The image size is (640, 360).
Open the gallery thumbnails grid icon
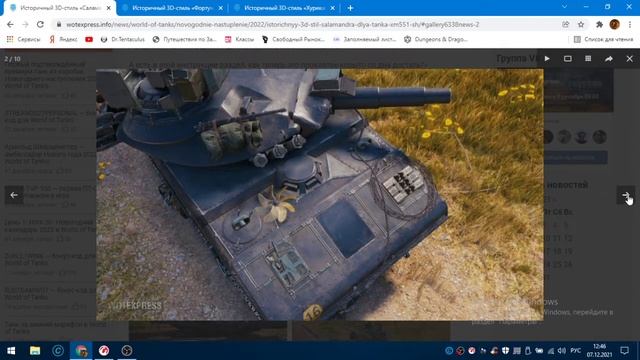(588, 59)
